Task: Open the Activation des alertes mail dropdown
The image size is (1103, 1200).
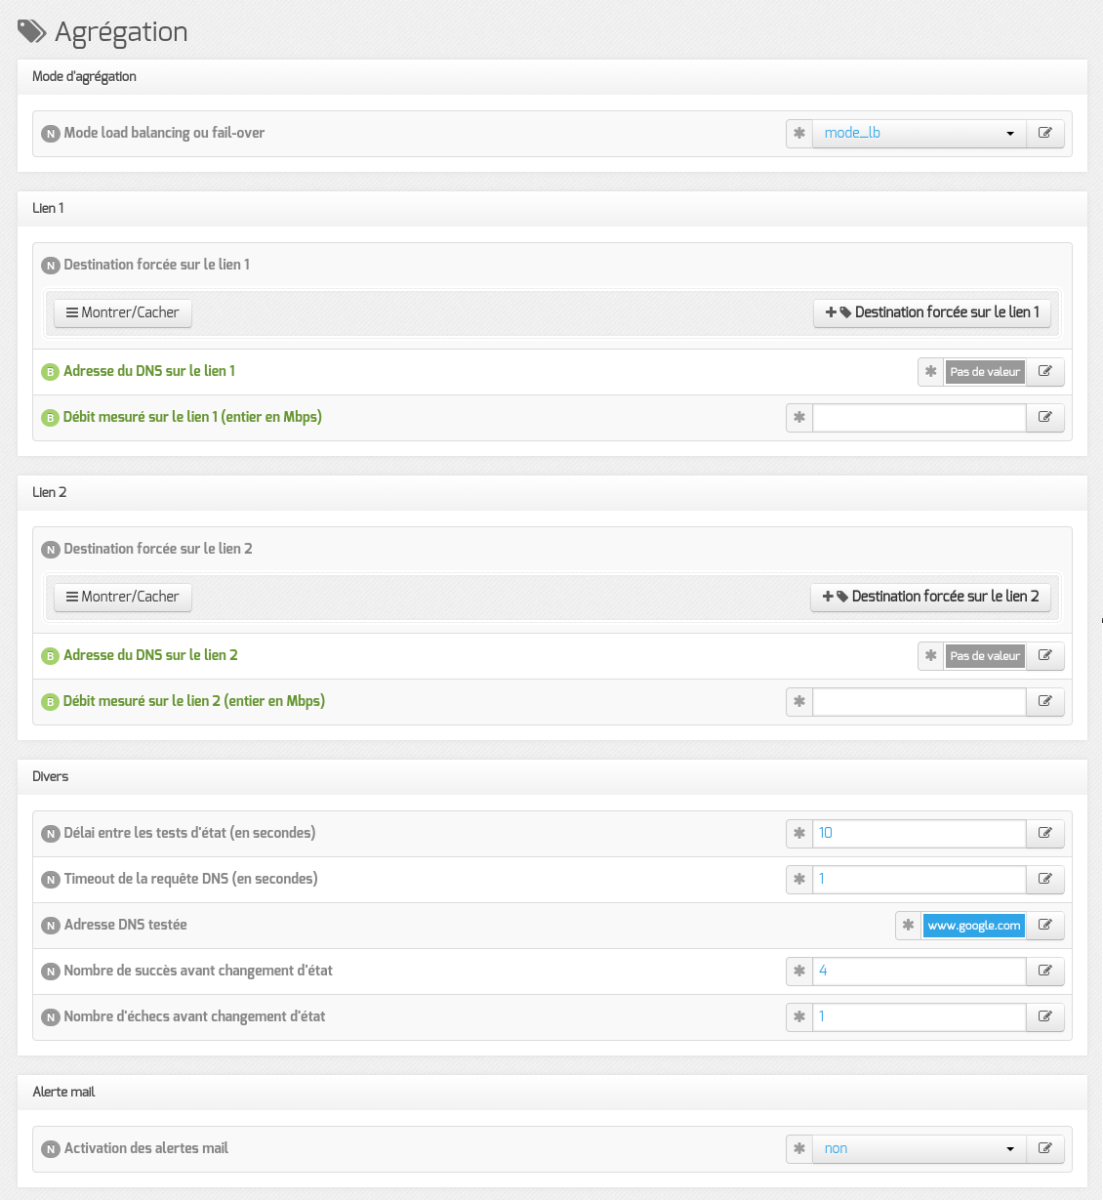Action: (x=919, y=1149)
